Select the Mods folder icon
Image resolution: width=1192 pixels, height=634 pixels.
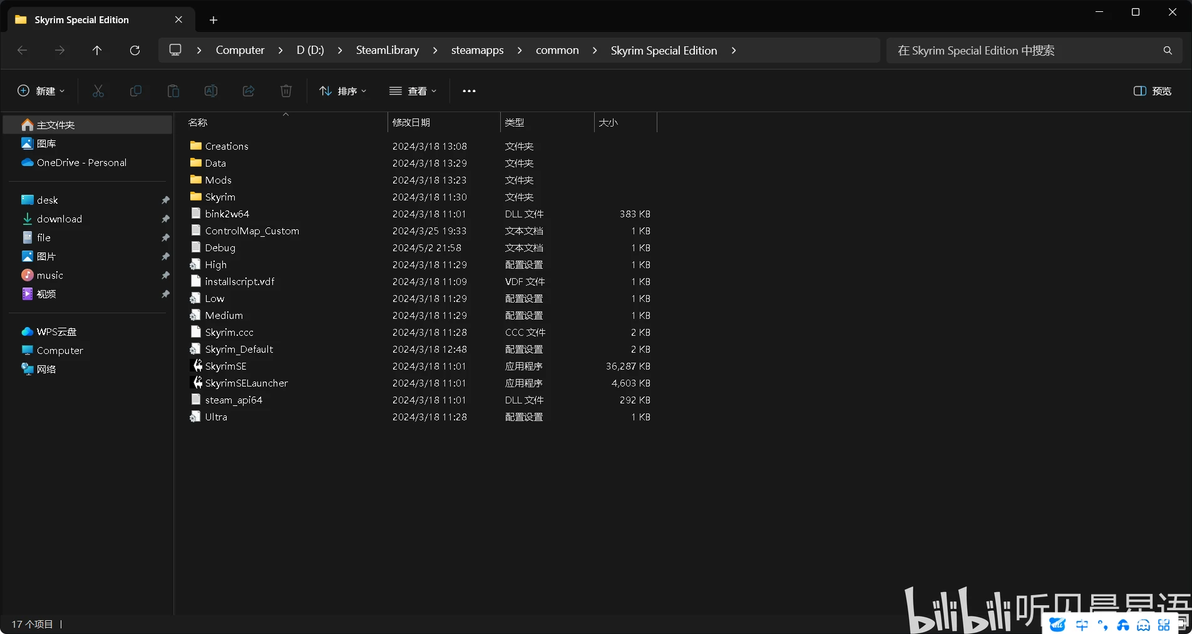point(196,179)
